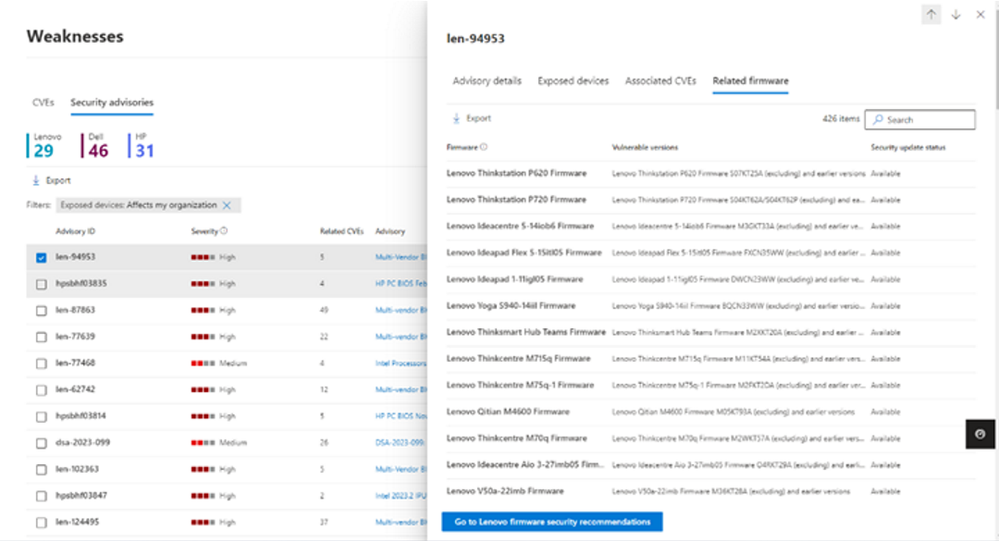This screenshot has width=999, height=541.
Task: Select the Security advisories tab
Action: [x=111, y=102]
